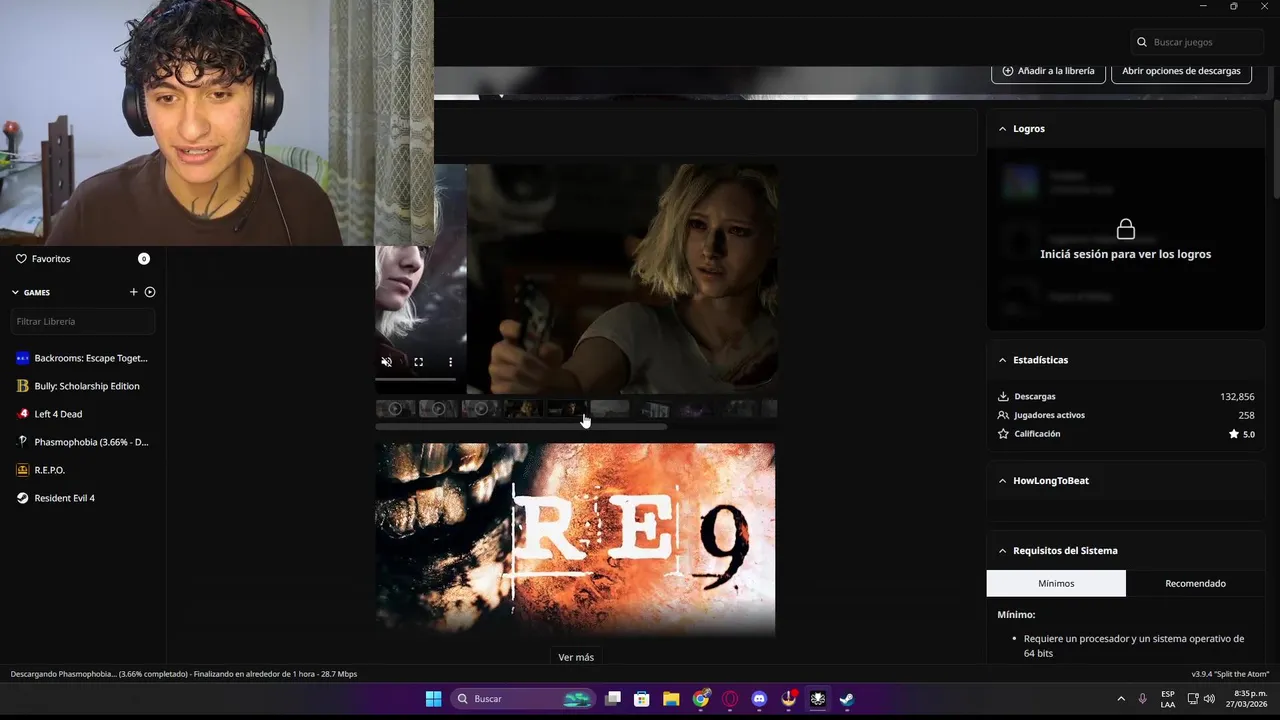Open Chrome from the taskbar
Viewport: 1280px width, 720px height.
click(x=701, y=699)
